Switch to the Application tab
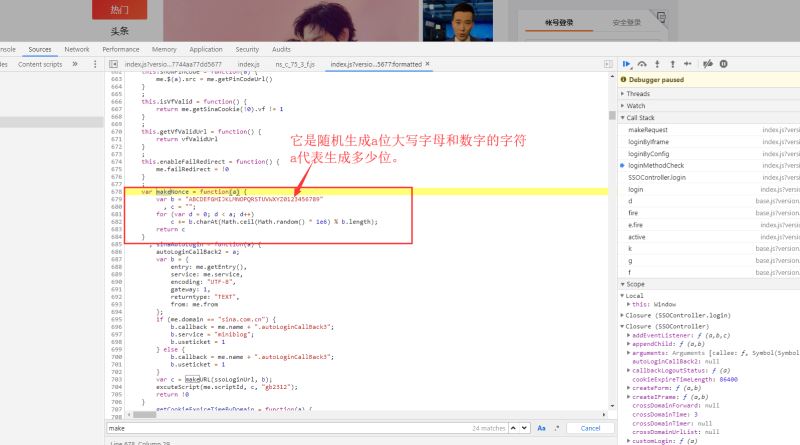Image resolution: width=800 pixels, height=445 pixels. tap(206, 50)
